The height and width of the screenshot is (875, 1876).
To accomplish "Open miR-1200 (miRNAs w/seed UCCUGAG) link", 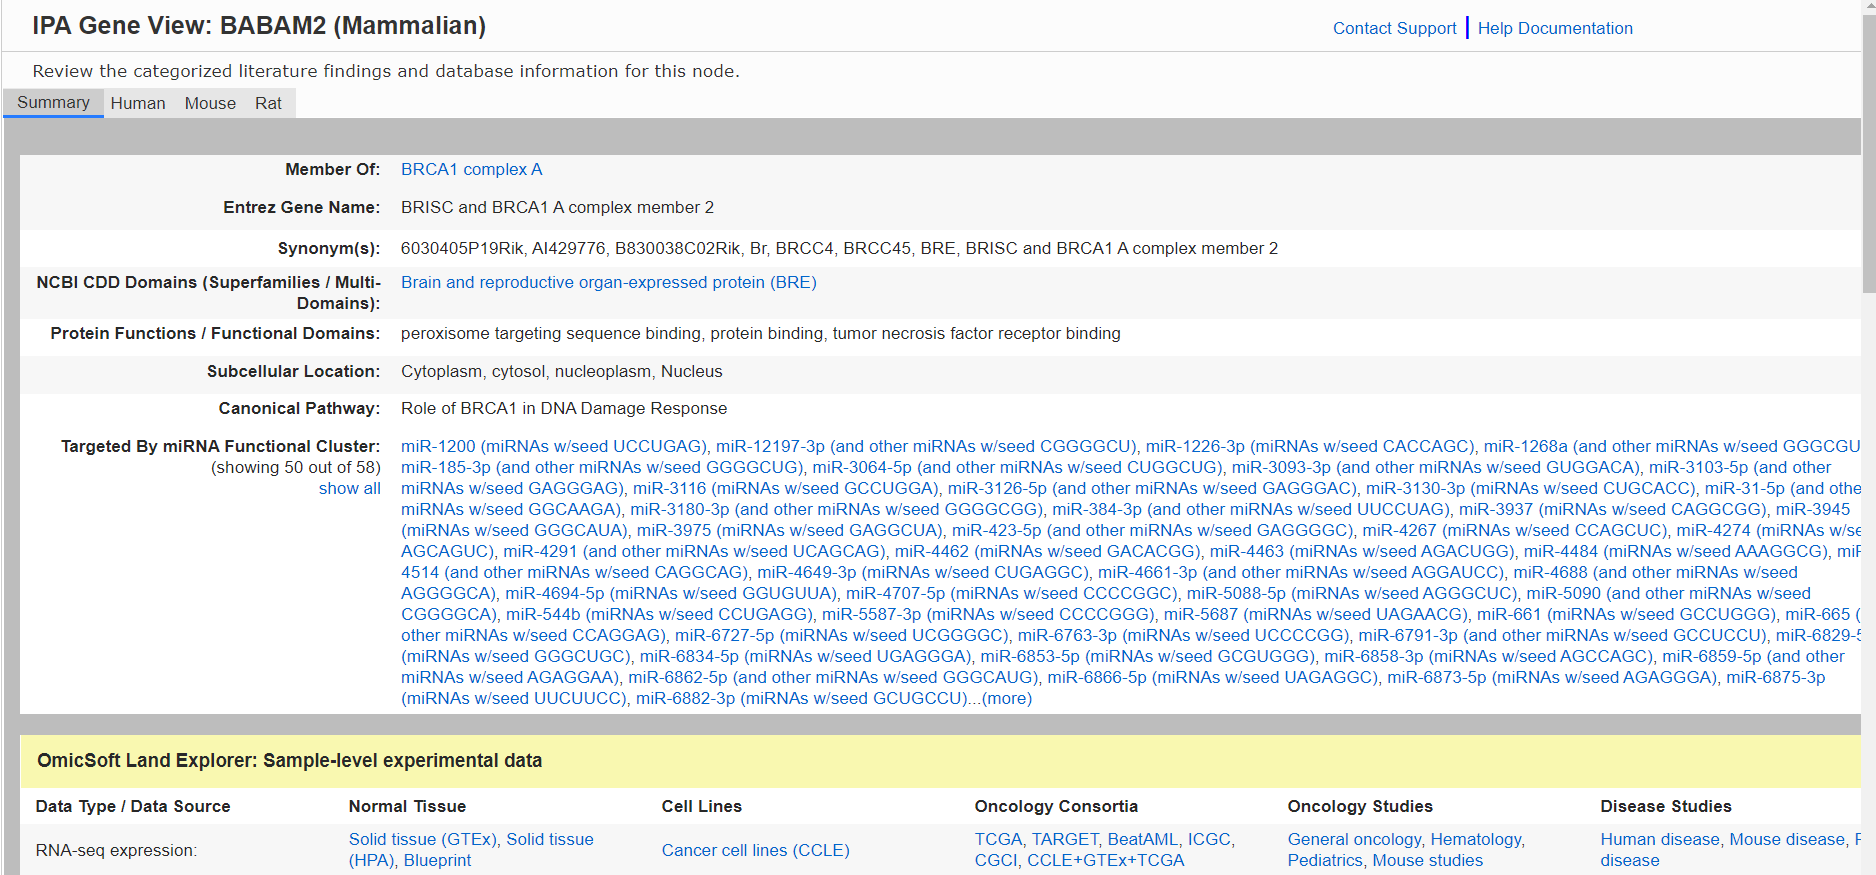I will click(553, 446).
